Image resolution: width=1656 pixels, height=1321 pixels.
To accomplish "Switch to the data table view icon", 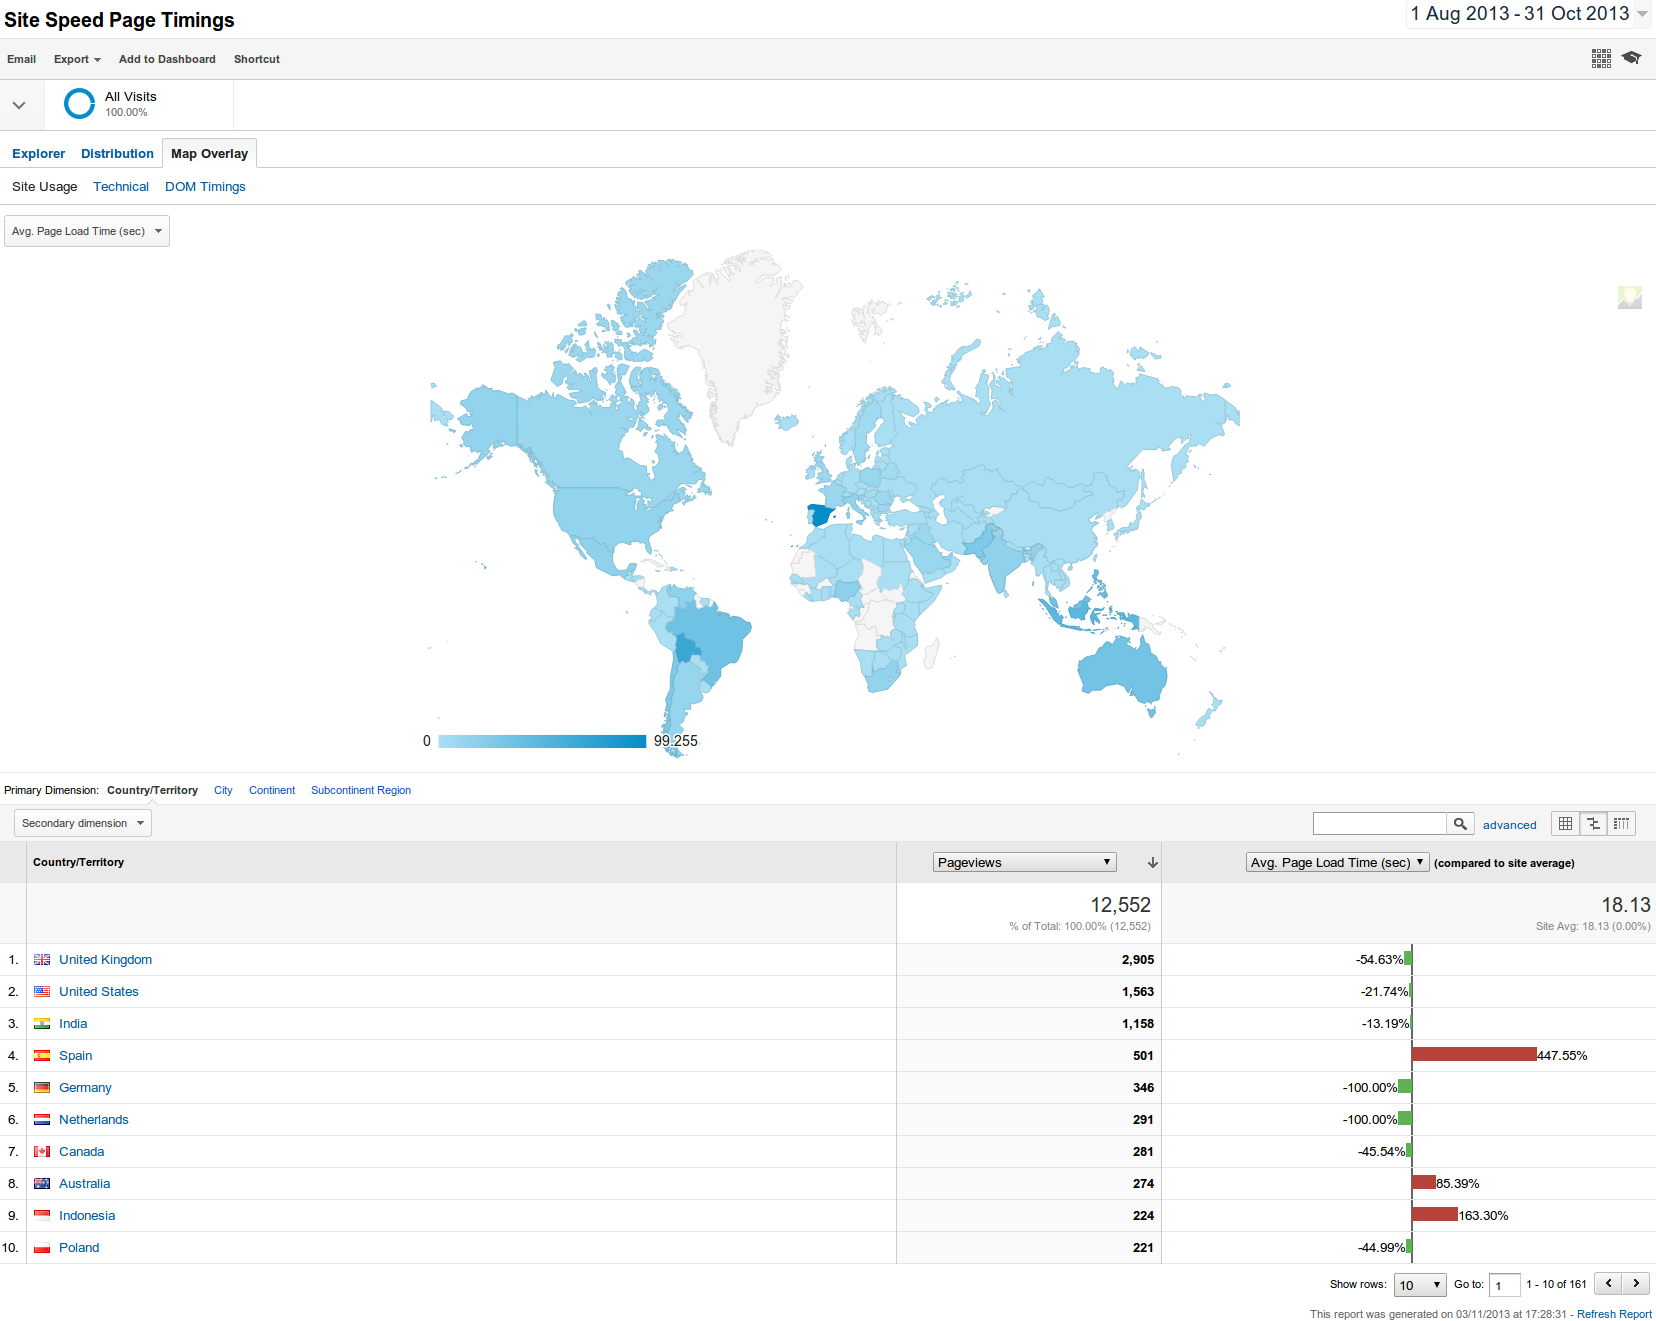I will 1565,823.
